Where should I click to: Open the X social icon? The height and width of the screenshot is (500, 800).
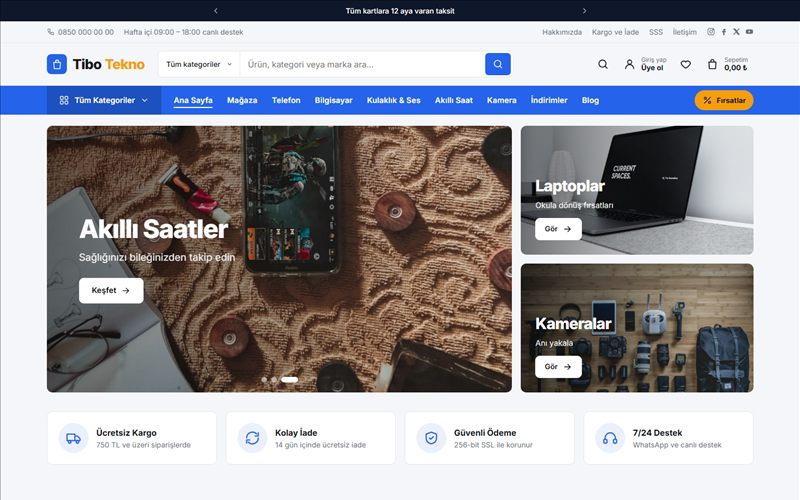click(736, 32)
